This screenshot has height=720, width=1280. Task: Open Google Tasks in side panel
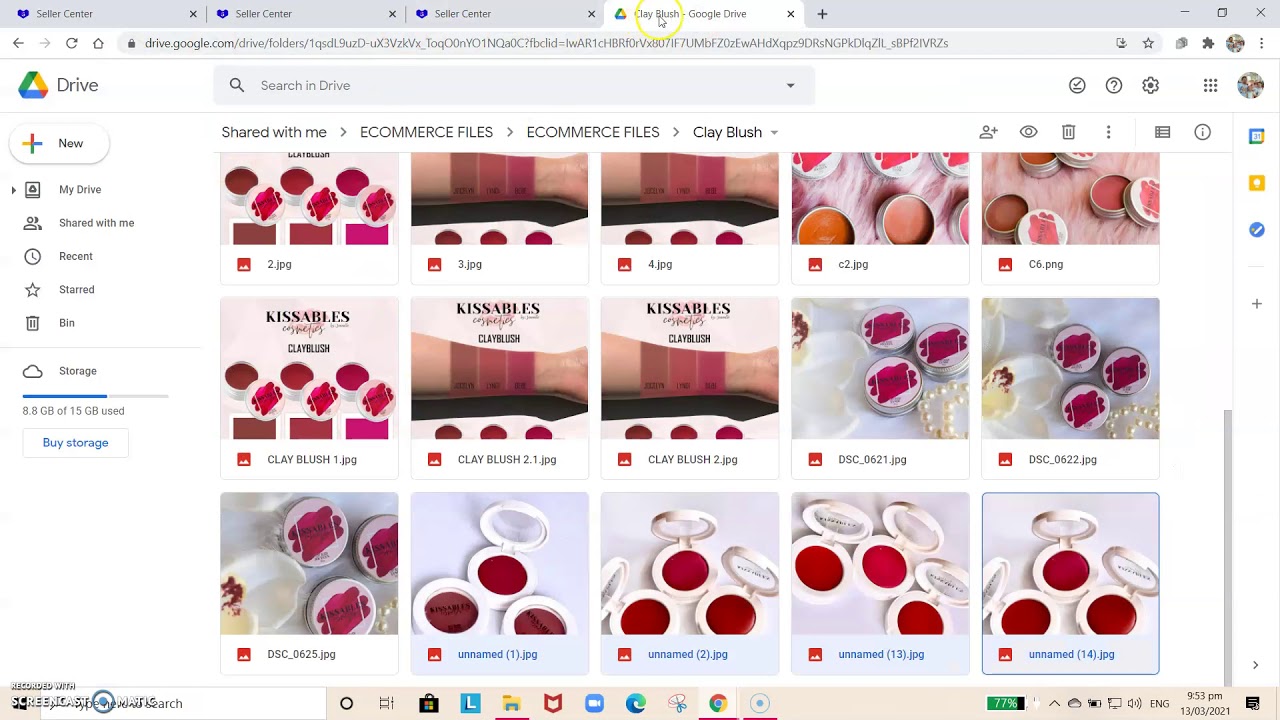point(1257,229)
